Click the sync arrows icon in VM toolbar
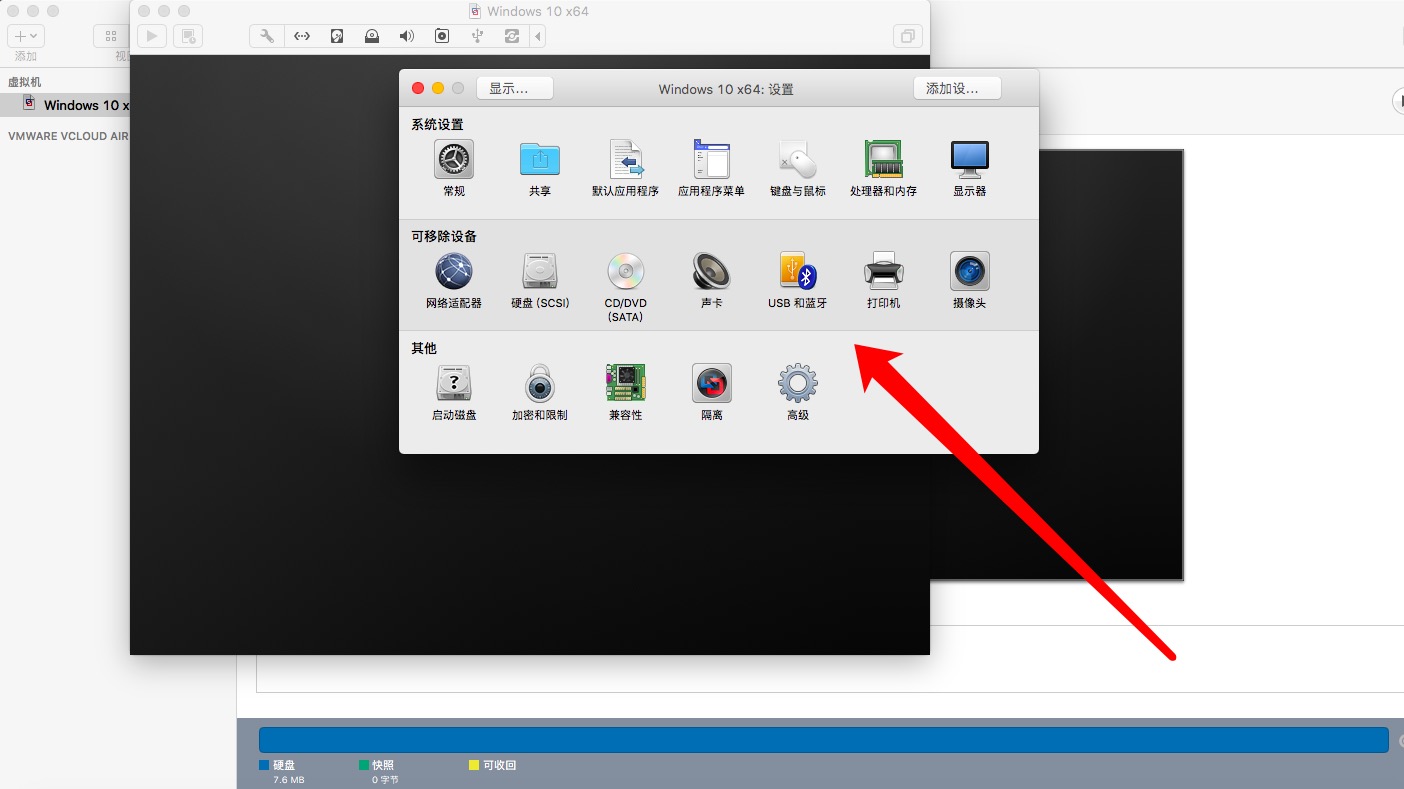1404x789 pixels. point(512,36)
